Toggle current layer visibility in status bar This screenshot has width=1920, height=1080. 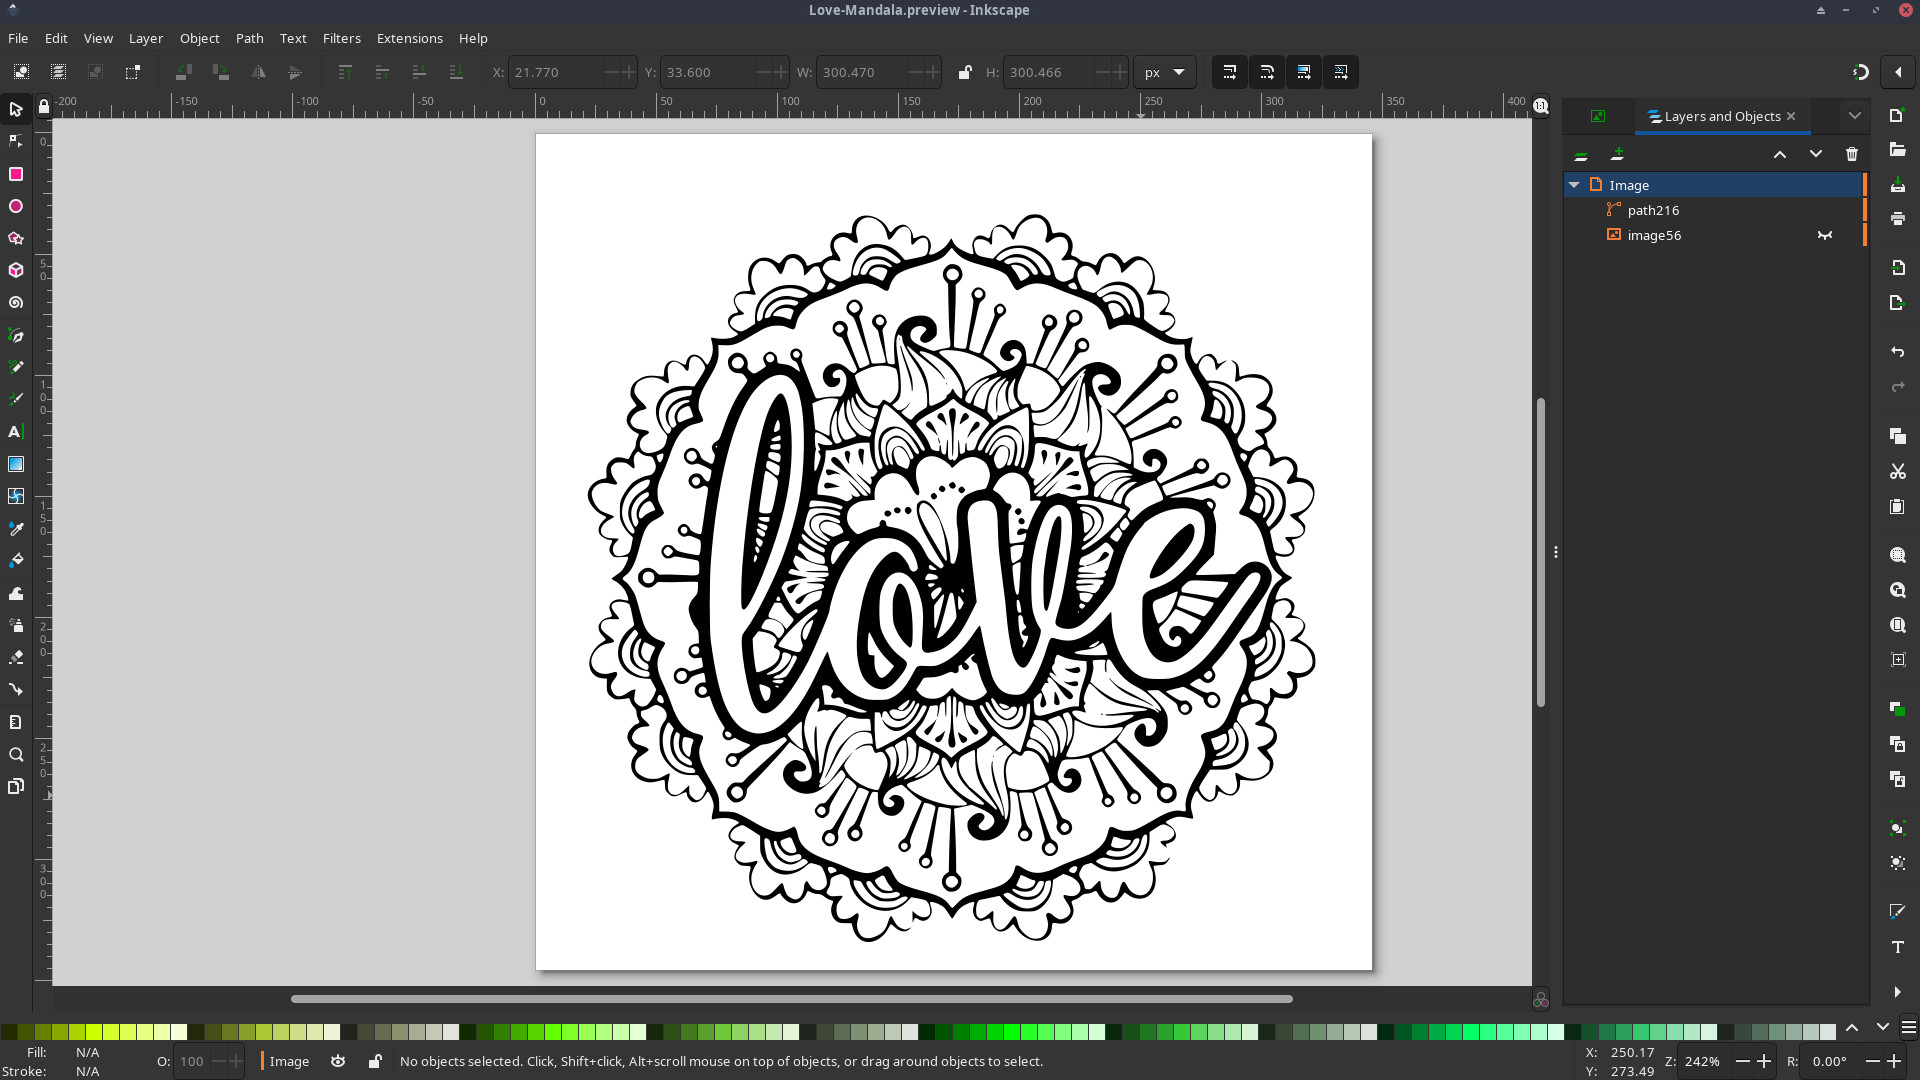point(338,1061)
